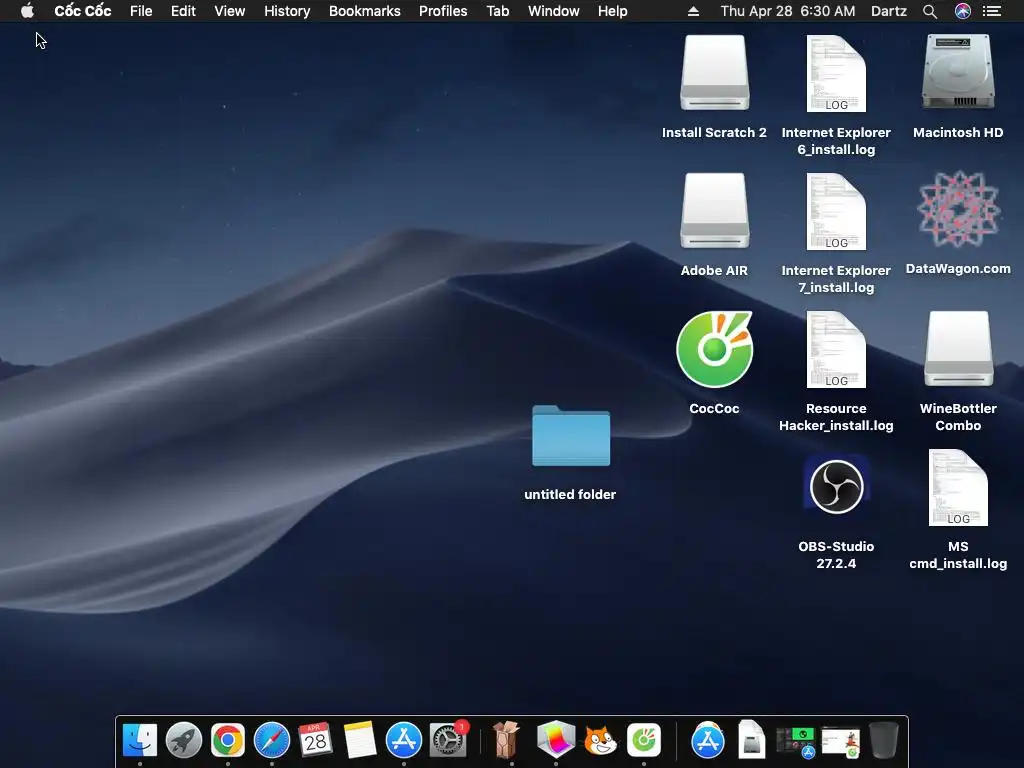Image resolution: width=1024 pixels, height=768 pixels.
Task: Open the Trash in the dock
Action: (x=884, y=740)
